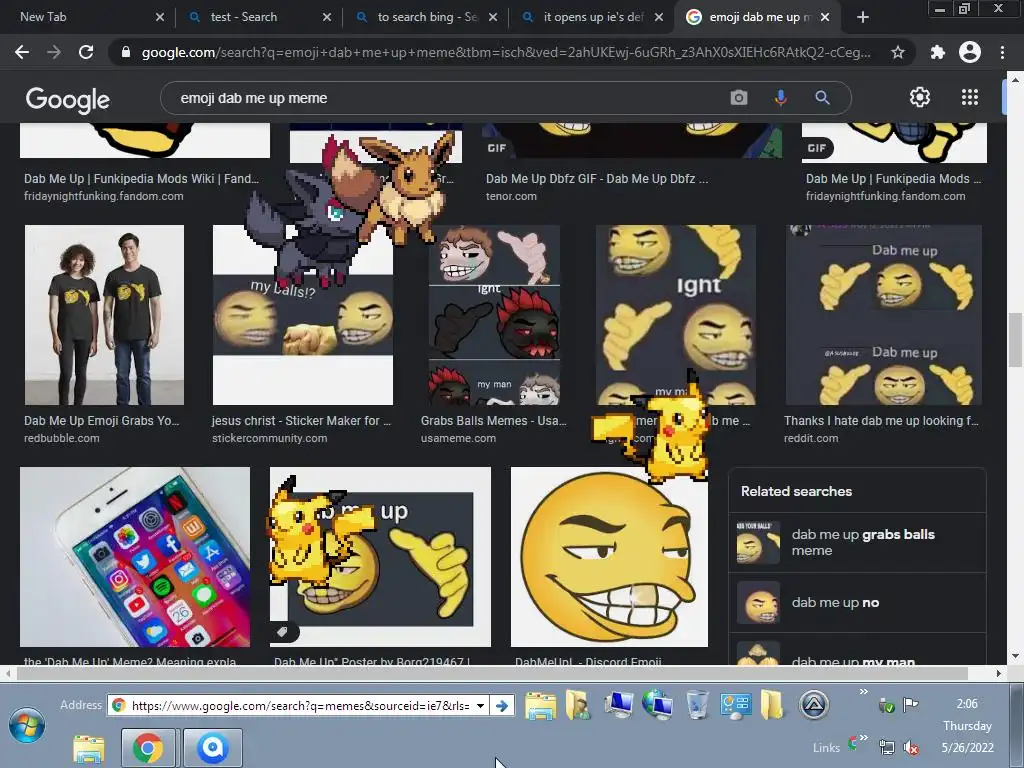The height and width of the screenshot is (768, 1024).
Task: Open the redbubble t-shirt couple thumbnail
Action: (x=104, y=315)
